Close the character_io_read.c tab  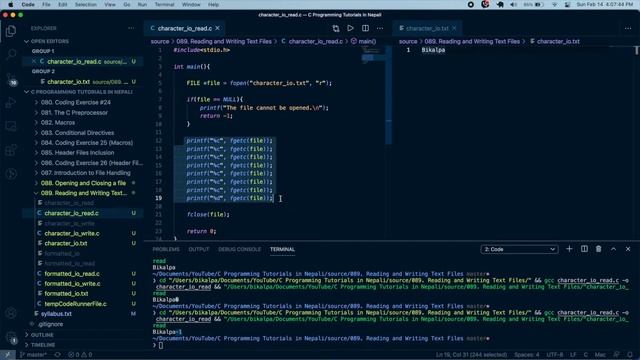click(218, 28)
